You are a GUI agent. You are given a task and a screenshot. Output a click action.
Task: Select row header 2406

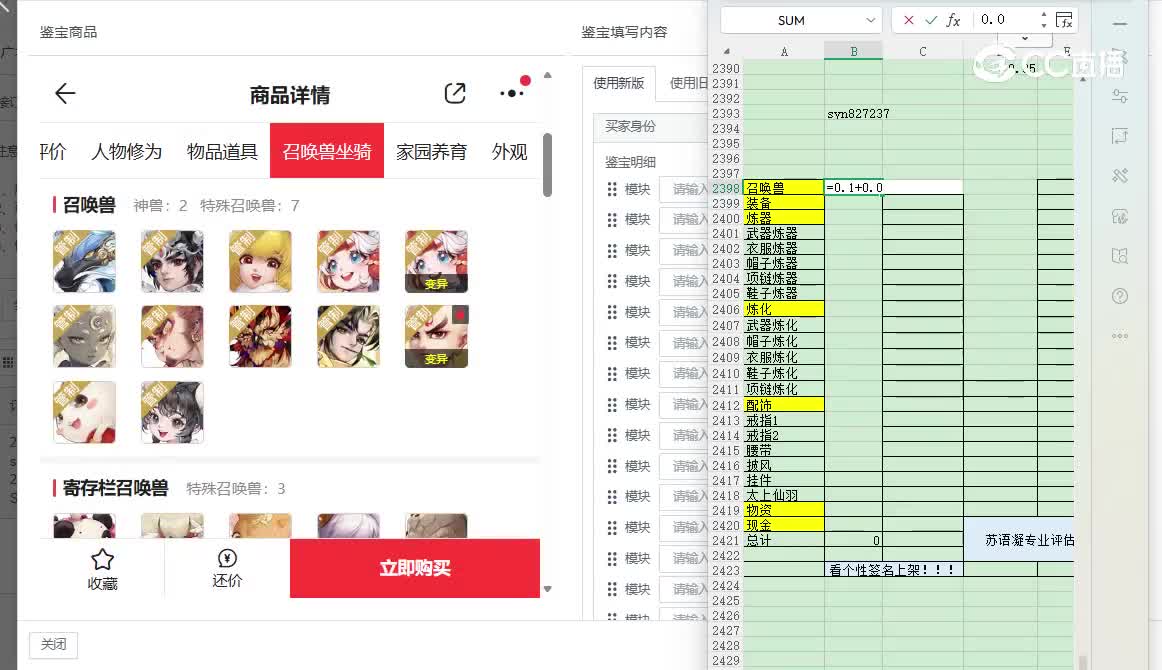726,310
